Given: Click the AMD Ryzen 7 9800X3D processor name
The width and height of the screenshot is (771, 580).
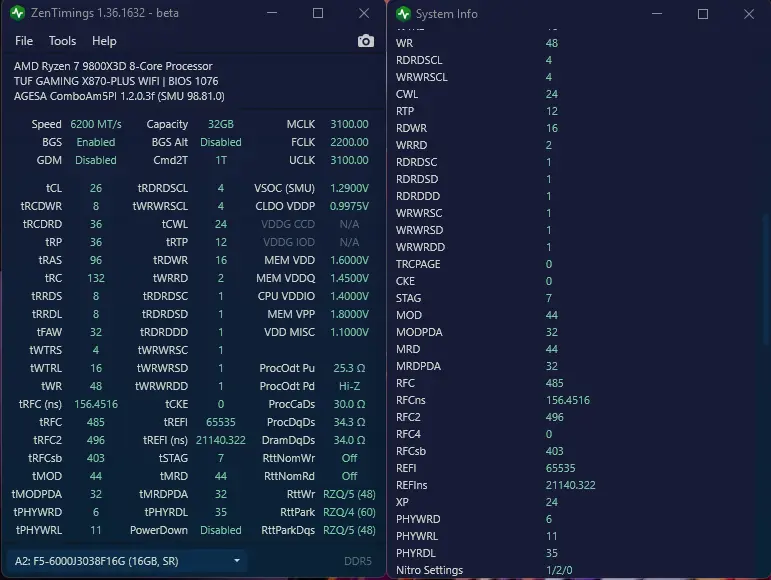Looking at the screenshot, I should 113,66.
